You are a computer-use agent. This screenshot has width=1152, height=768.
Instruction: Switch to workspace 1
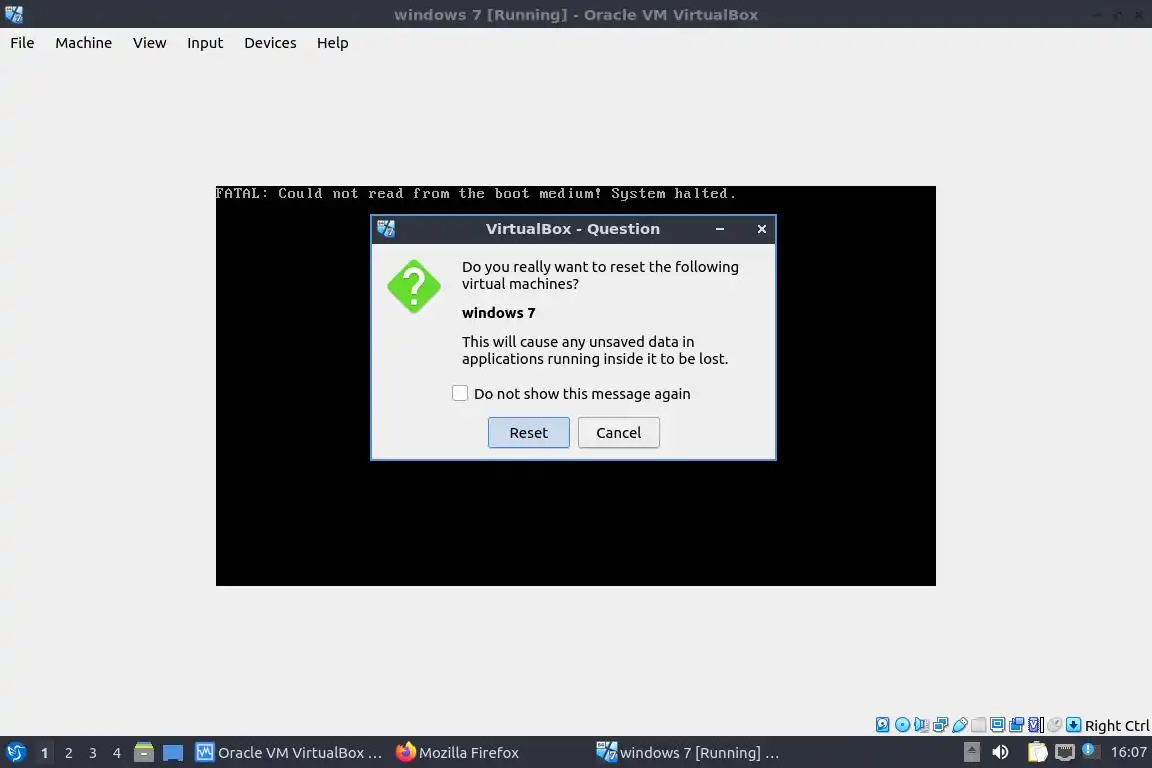44,753
